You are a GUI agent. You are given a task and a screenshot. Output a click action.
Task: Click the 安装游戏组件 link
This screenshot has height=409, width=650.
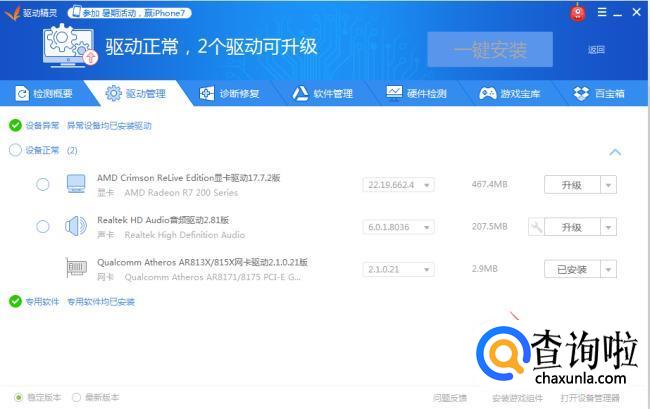coord(517,398)
